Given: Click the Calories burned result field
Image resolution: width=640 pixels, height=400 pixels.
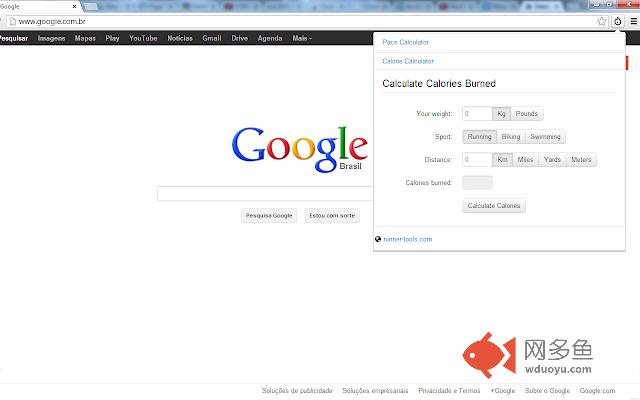Looking at the screenshot, I should (477, 182).
